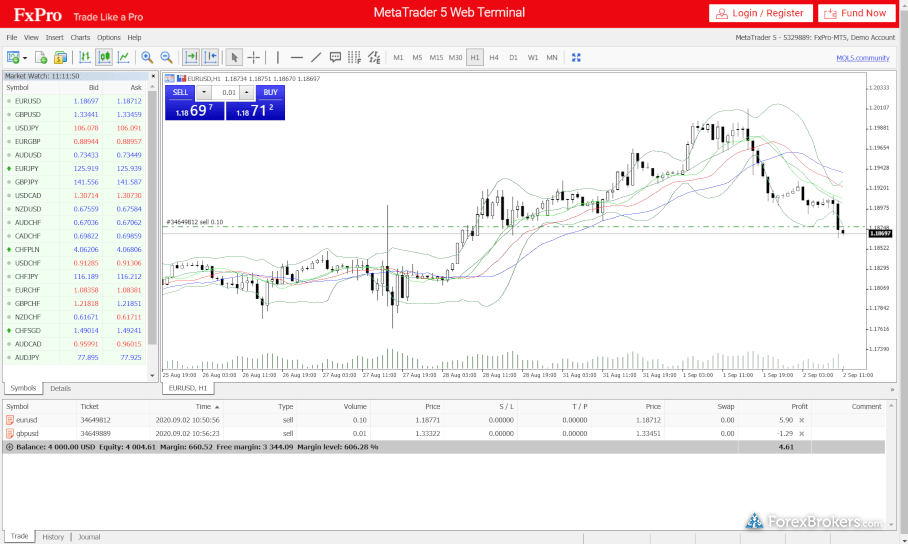
Task: Click the 0.01 volume input field
Action: [x=226, y=93]
